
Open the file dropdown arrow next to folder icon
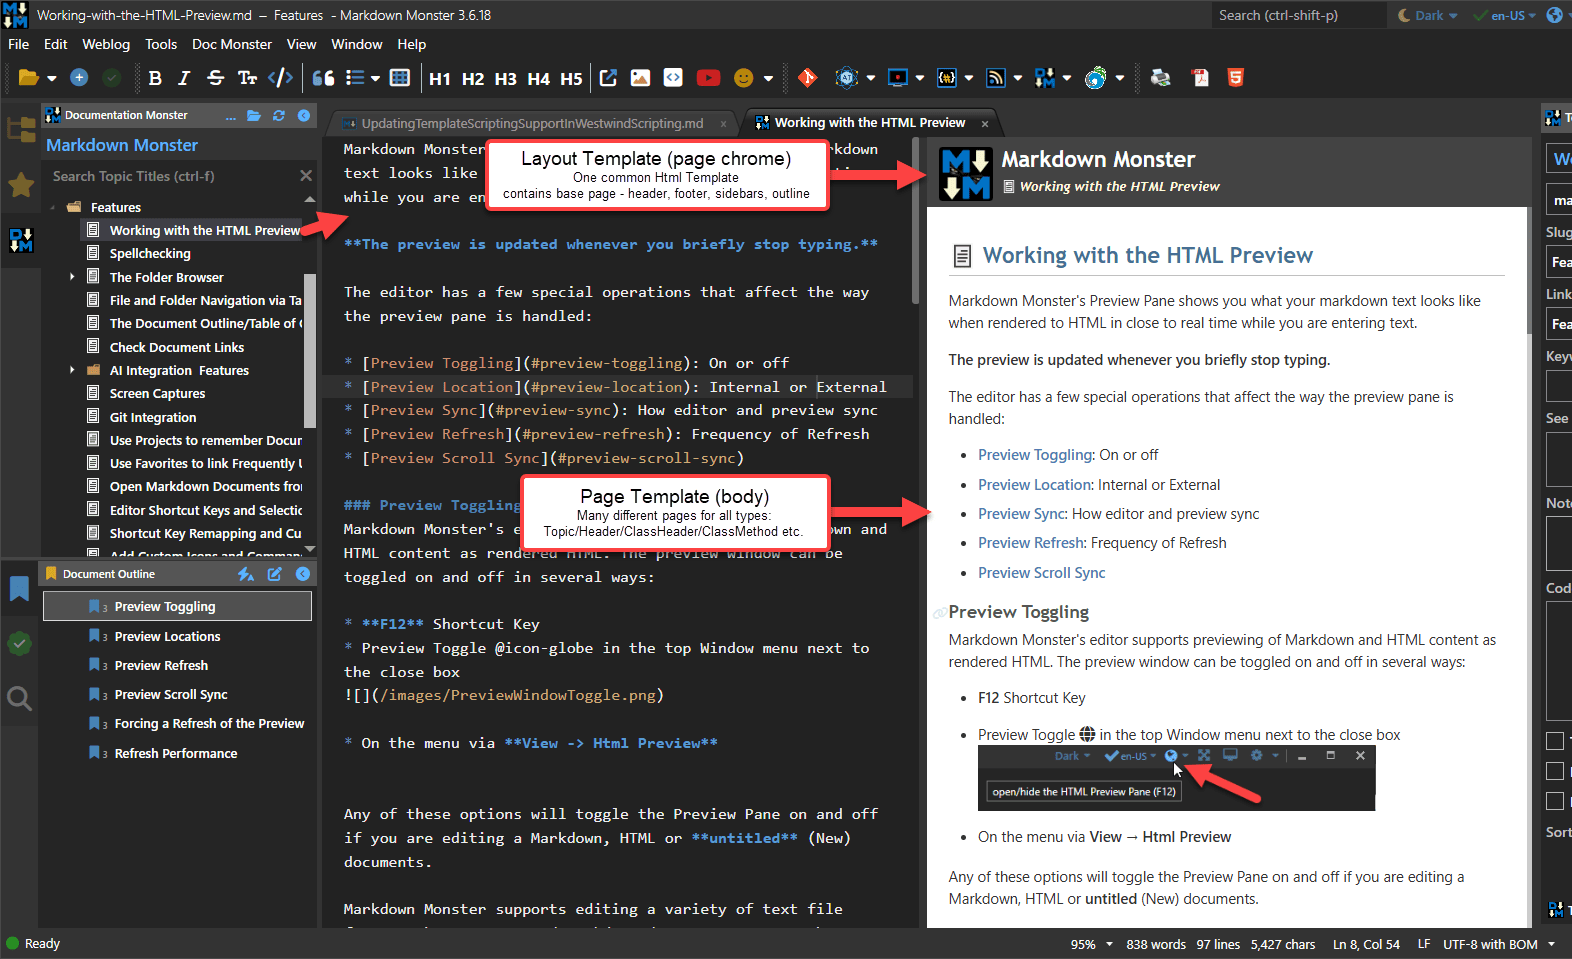[x=52, y=78]
